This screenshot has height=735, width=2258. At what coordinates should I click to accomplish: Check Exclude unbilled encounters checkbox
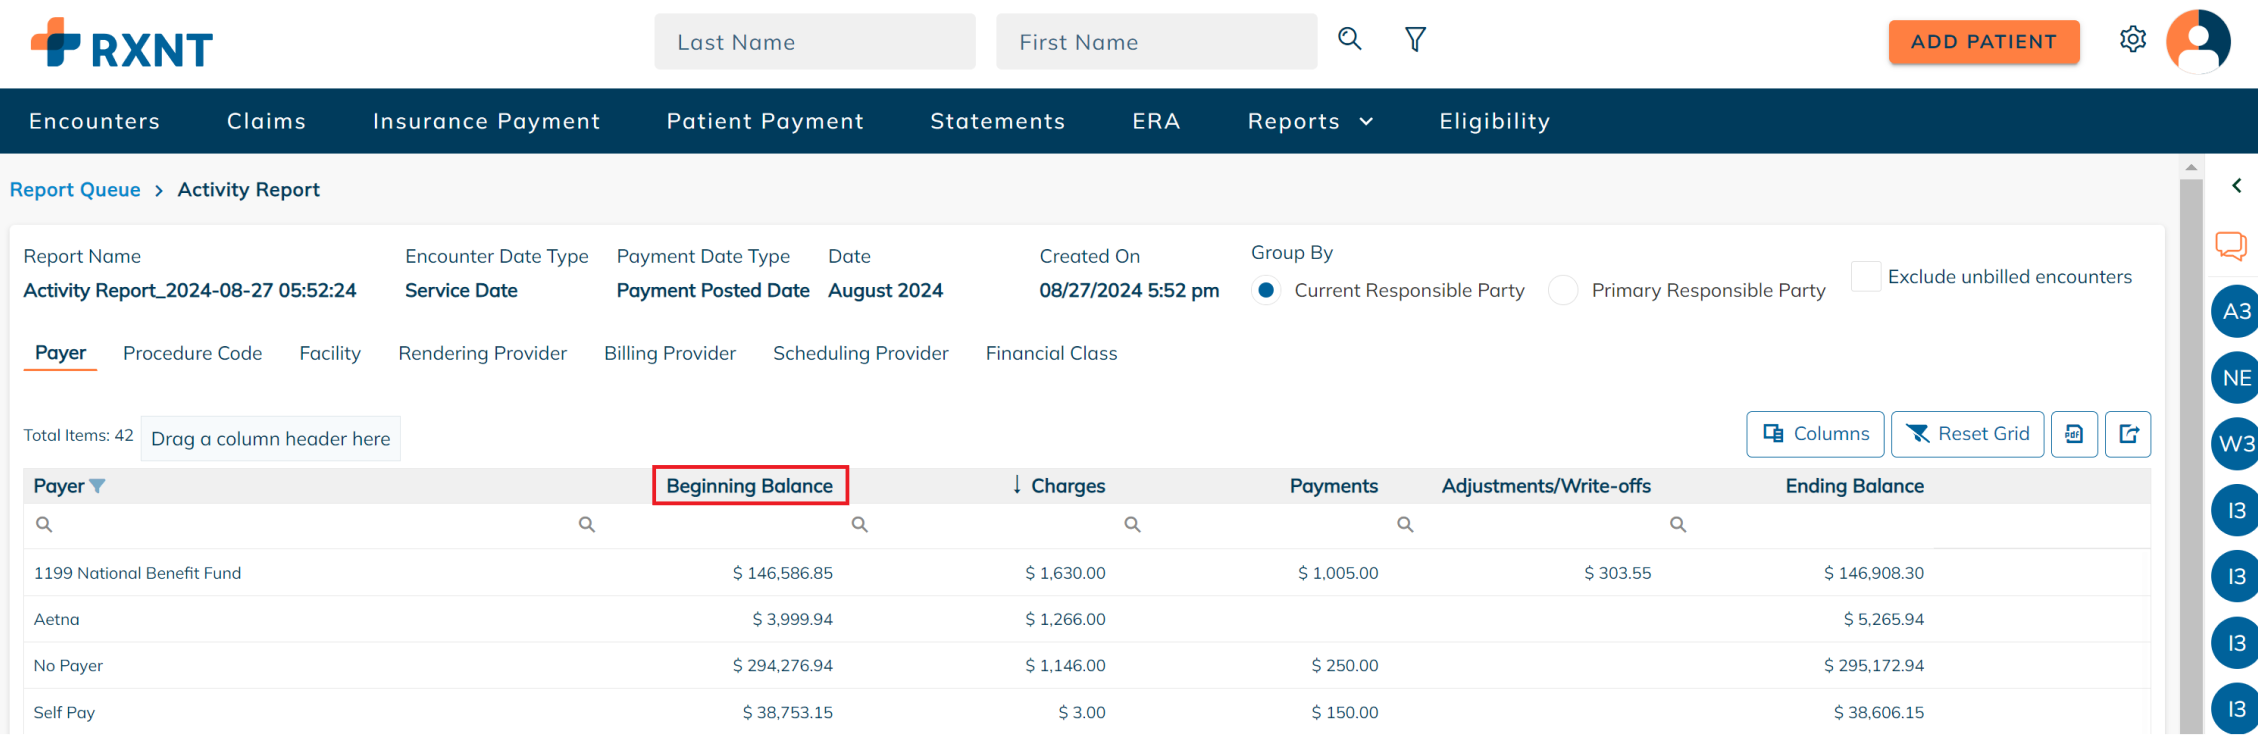1865,277
